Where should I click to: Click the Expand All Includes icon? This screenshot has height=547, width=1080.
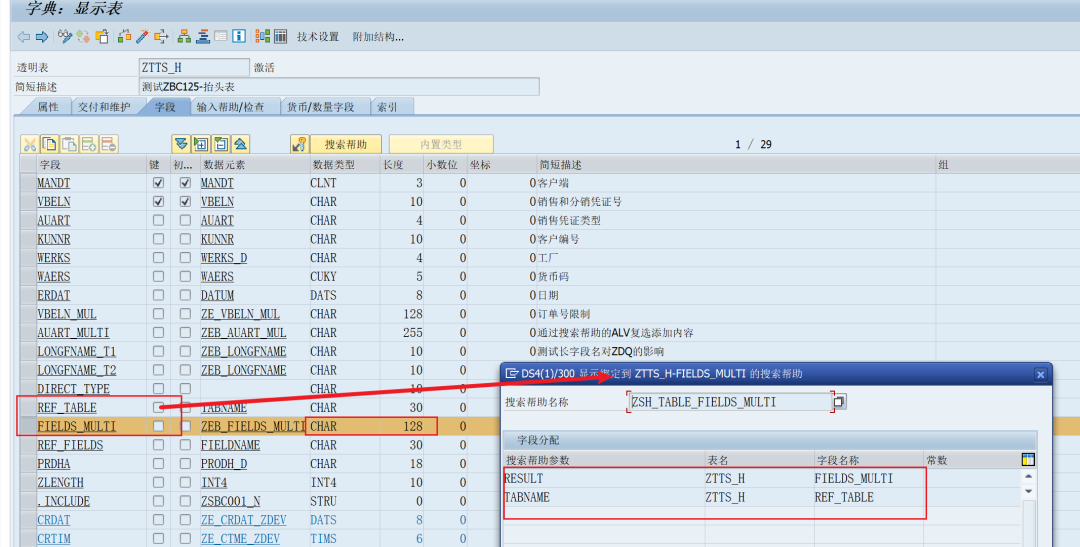pyautogui.click(x=181, y=144)
